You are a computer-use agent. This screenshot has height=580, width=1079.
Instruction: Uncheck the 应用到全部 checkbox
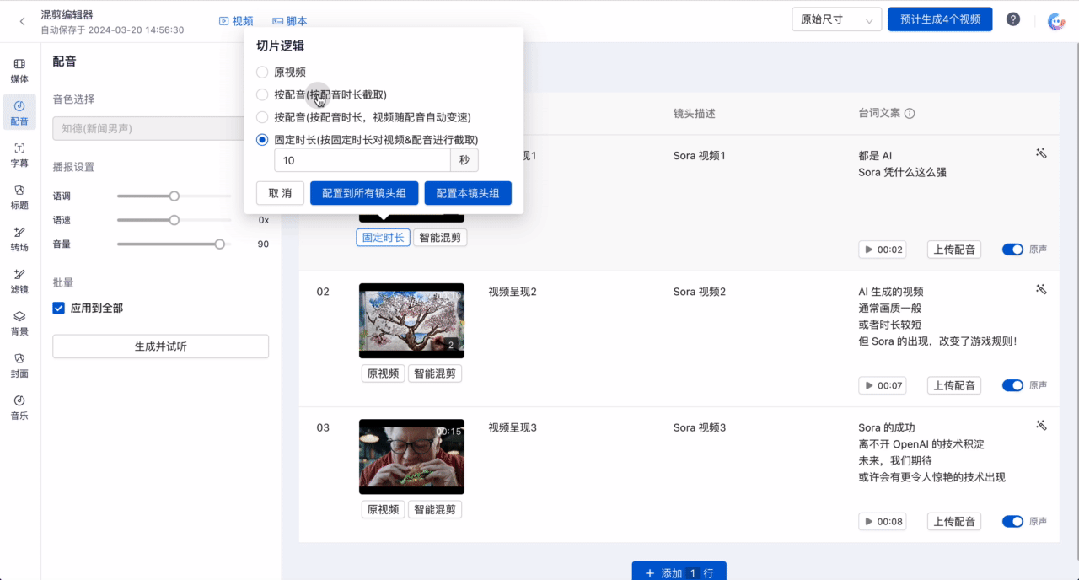pyautogui.click(x=58, y=308)
